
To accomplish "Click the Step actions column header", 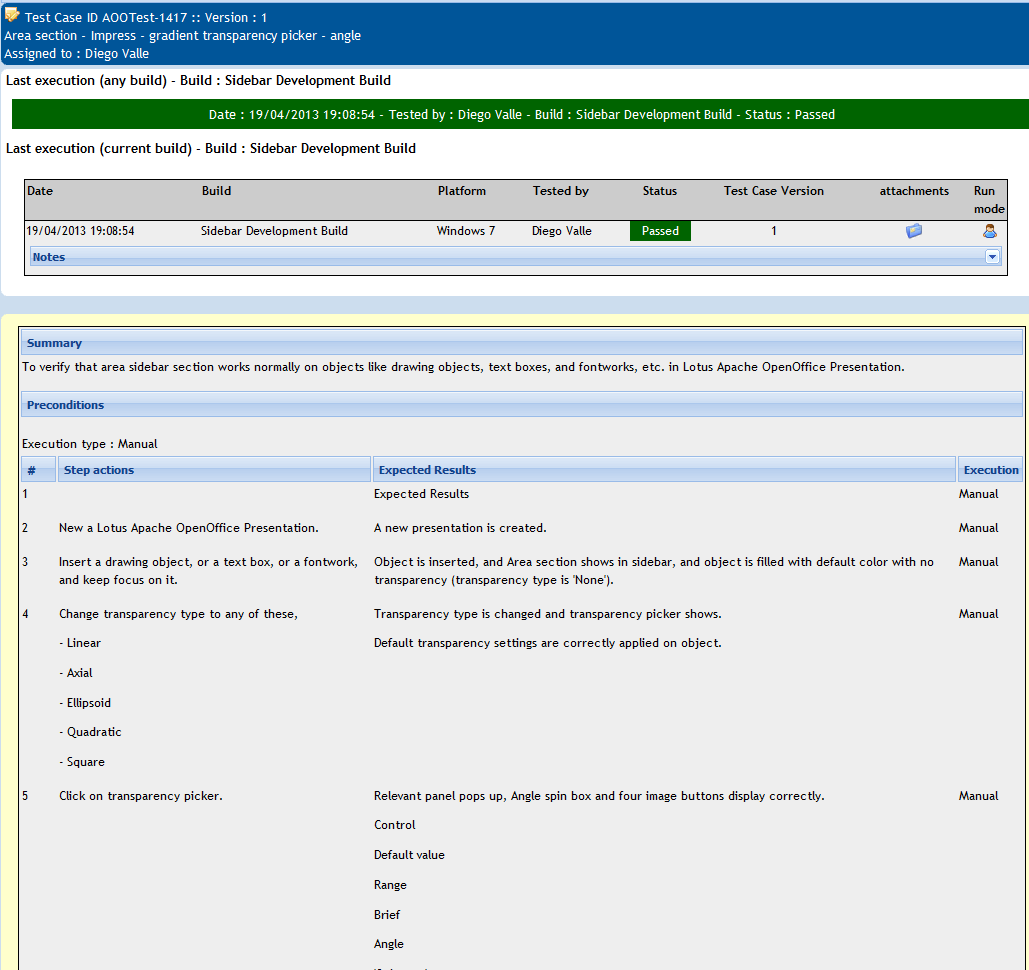I will coord(214,470).
